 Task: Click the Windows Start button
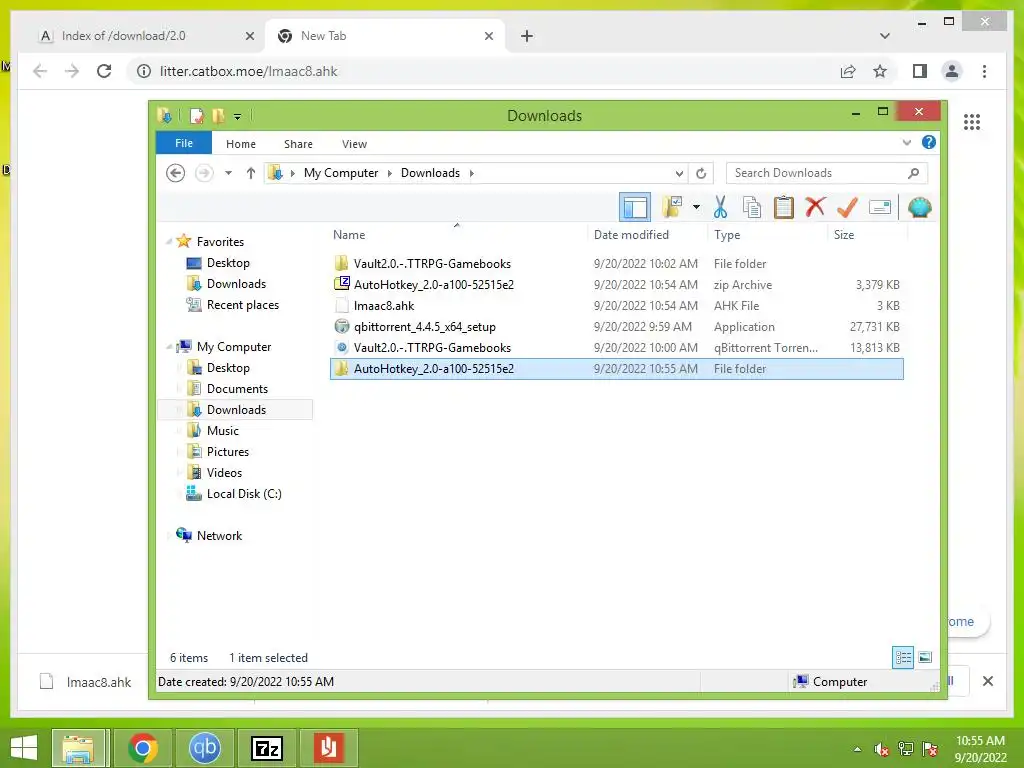[24, 748]
